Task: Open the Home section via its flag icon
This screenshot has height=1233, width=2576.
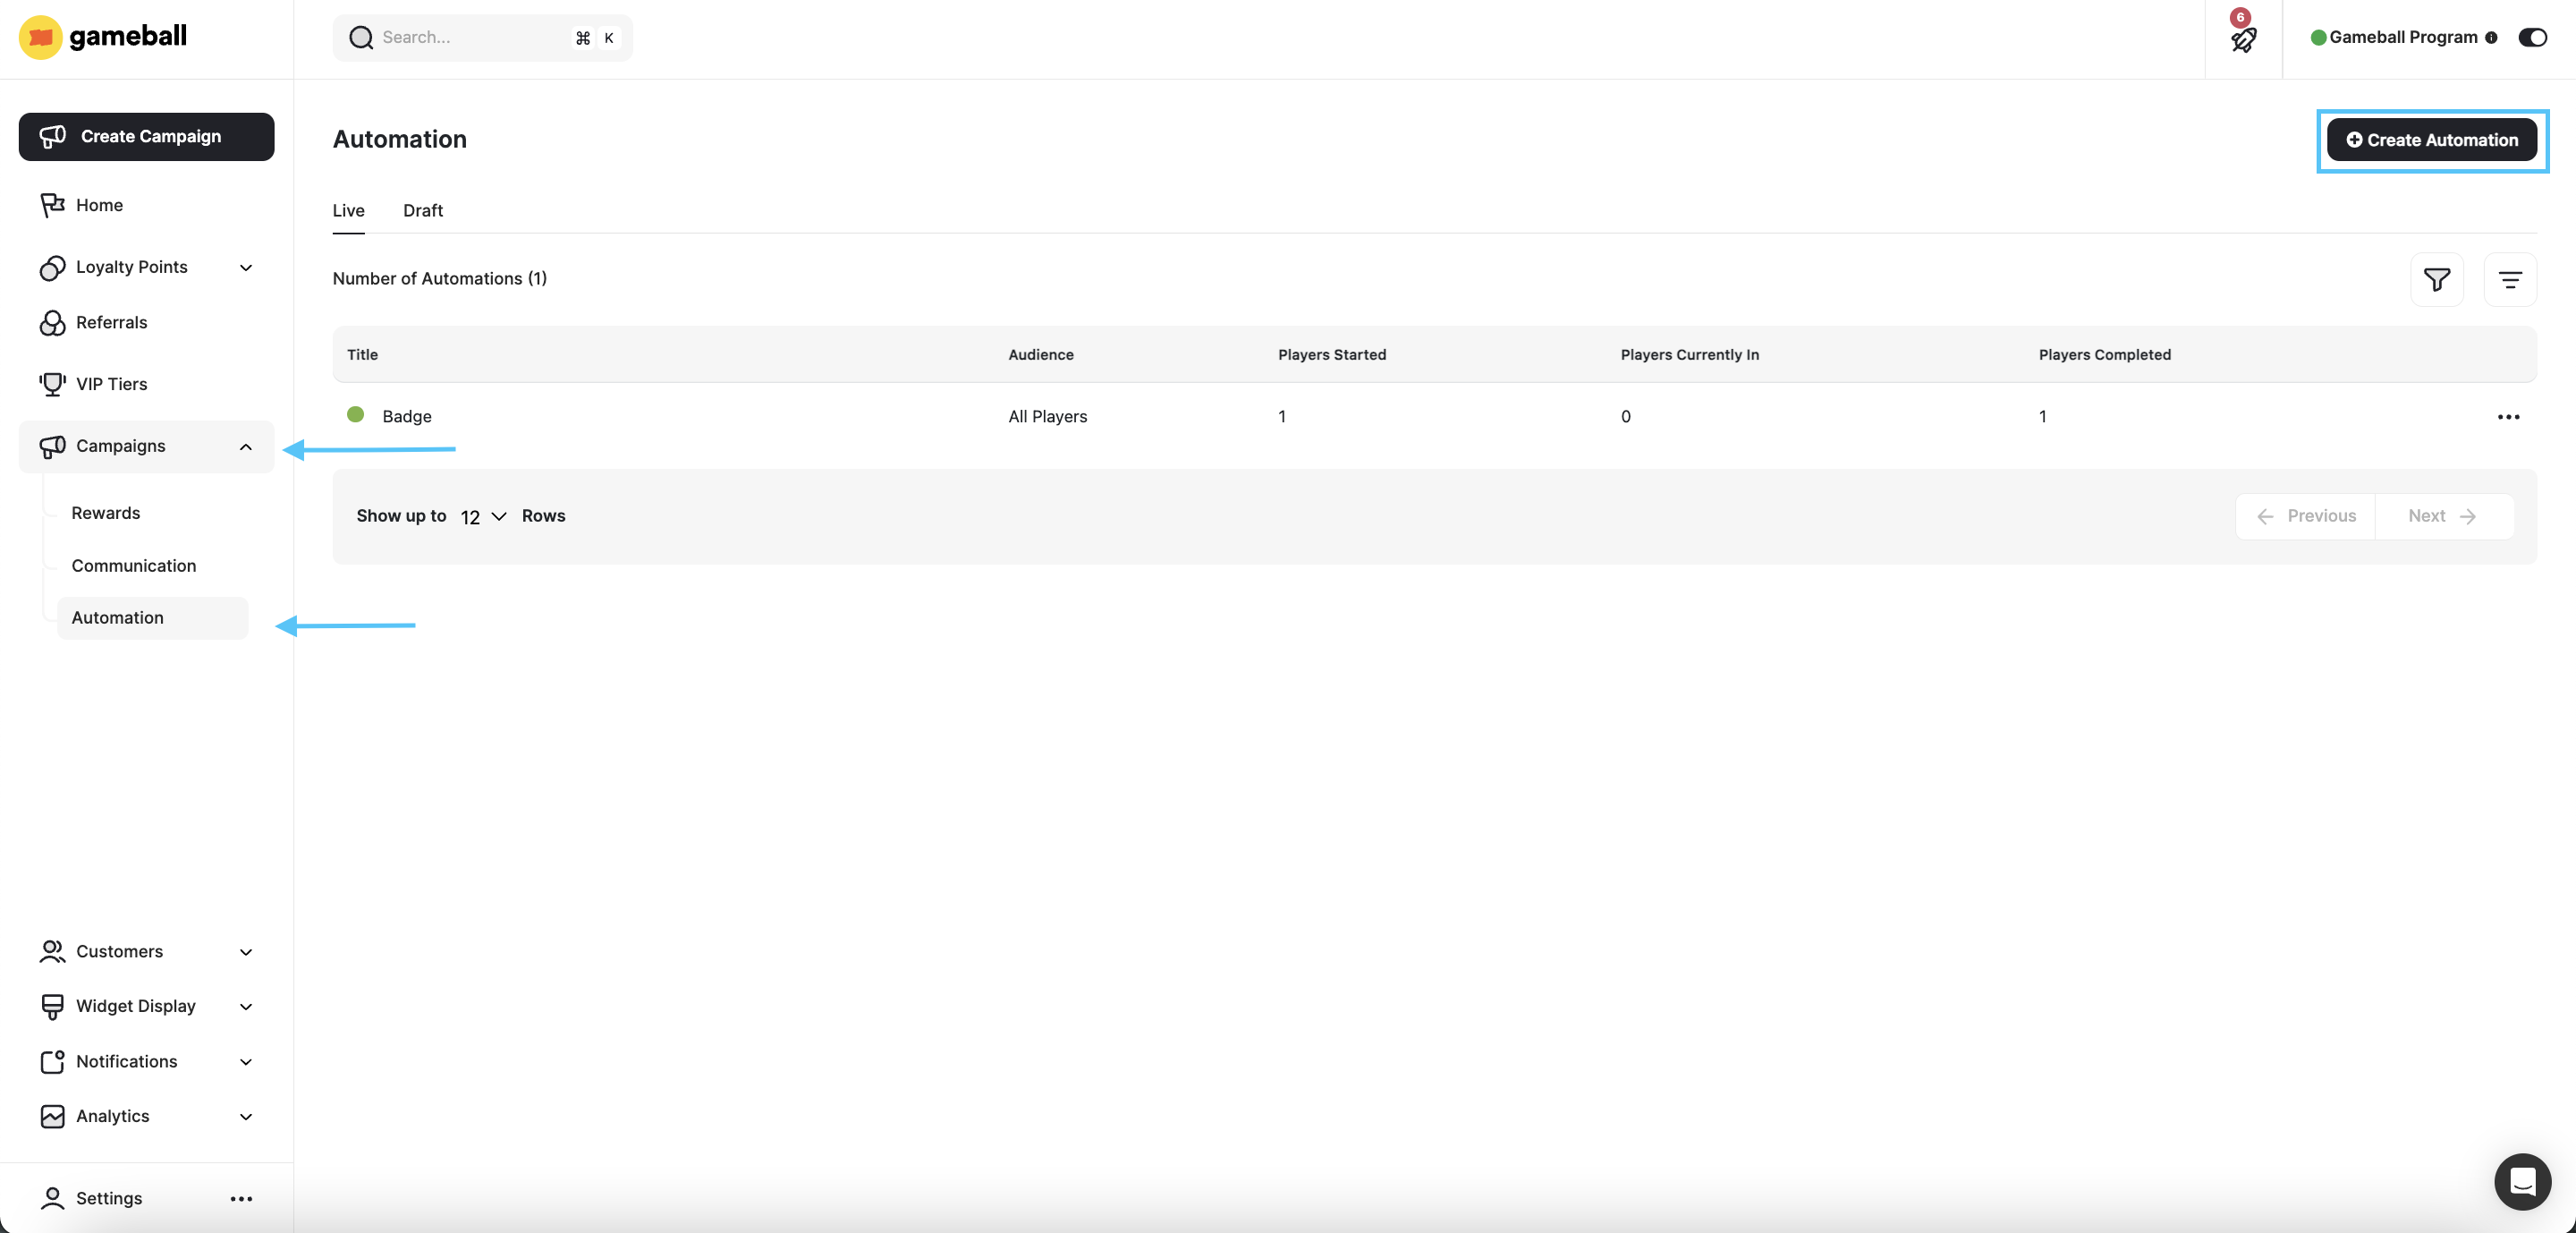Action: click(52, 205)
